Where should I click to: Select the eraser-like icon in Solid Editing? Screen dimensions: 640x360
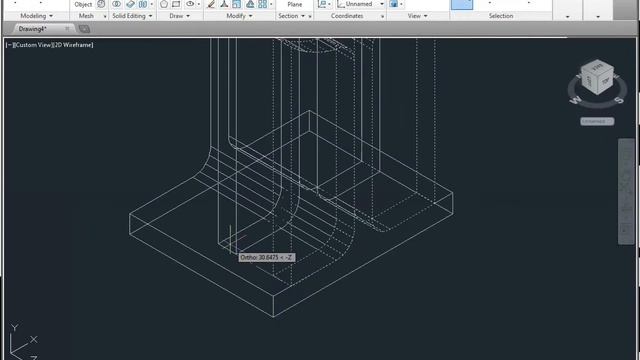(130, 4)
